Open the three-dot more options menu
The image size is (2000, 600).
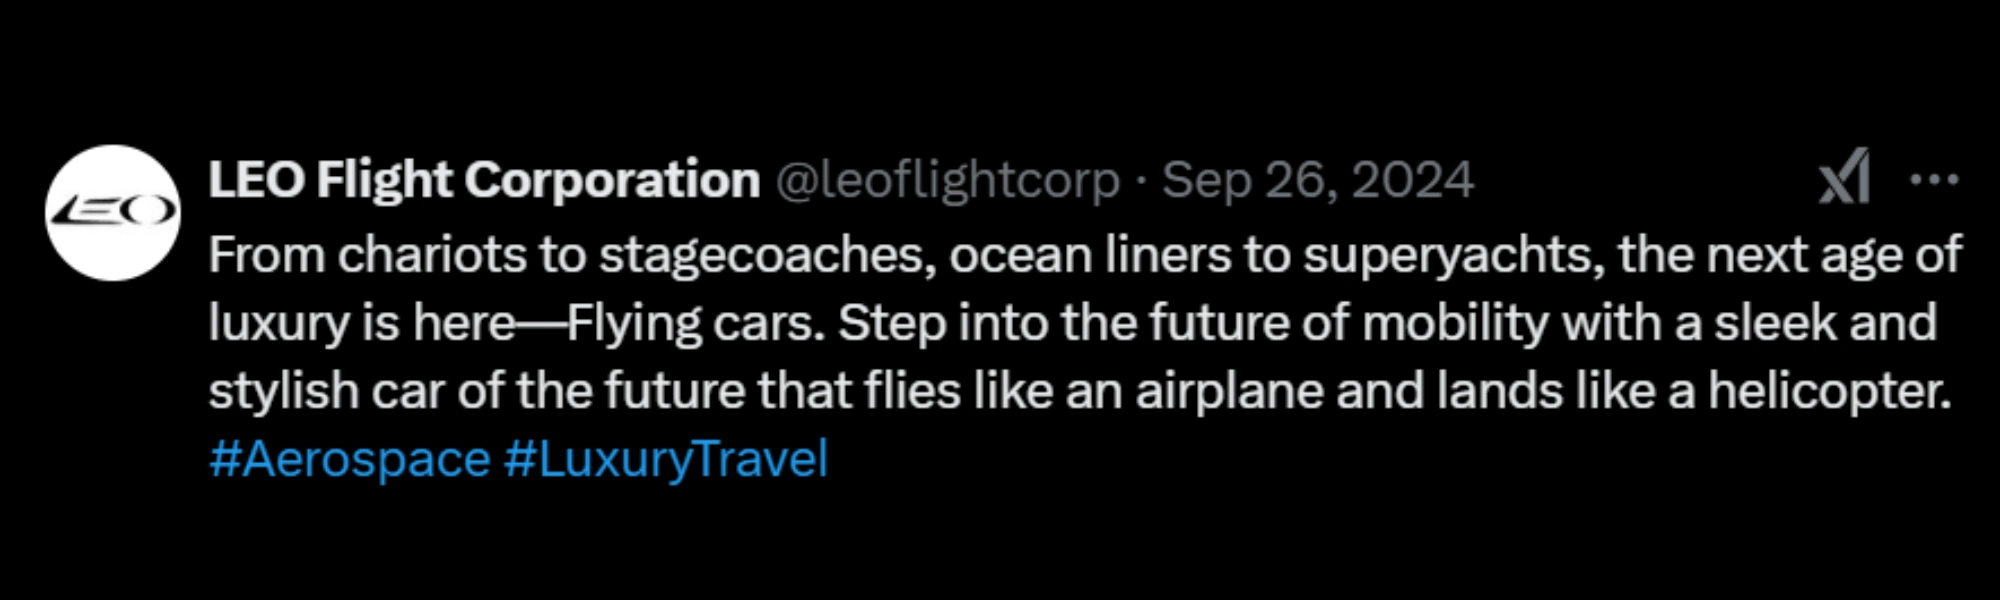[1933, 180]
